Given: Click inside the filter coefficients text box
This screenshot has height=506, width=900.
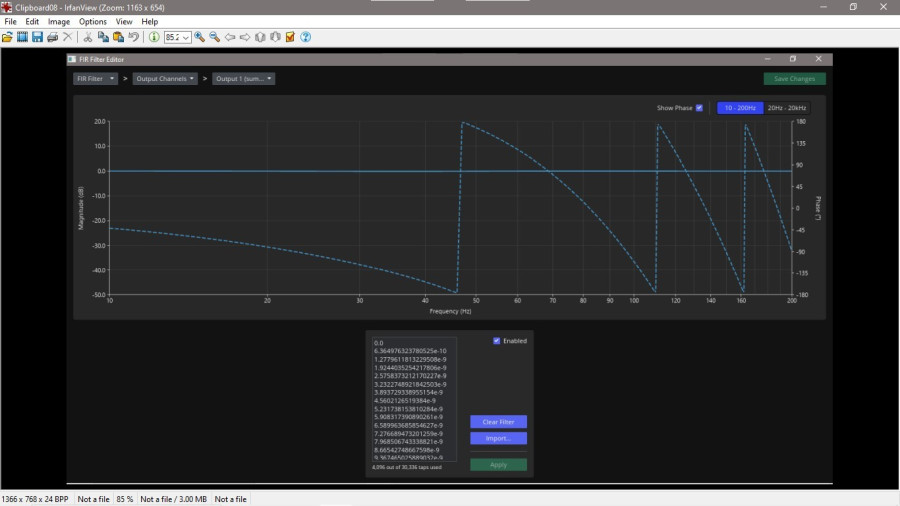Looking at the screenshot, I should (414, 399).
